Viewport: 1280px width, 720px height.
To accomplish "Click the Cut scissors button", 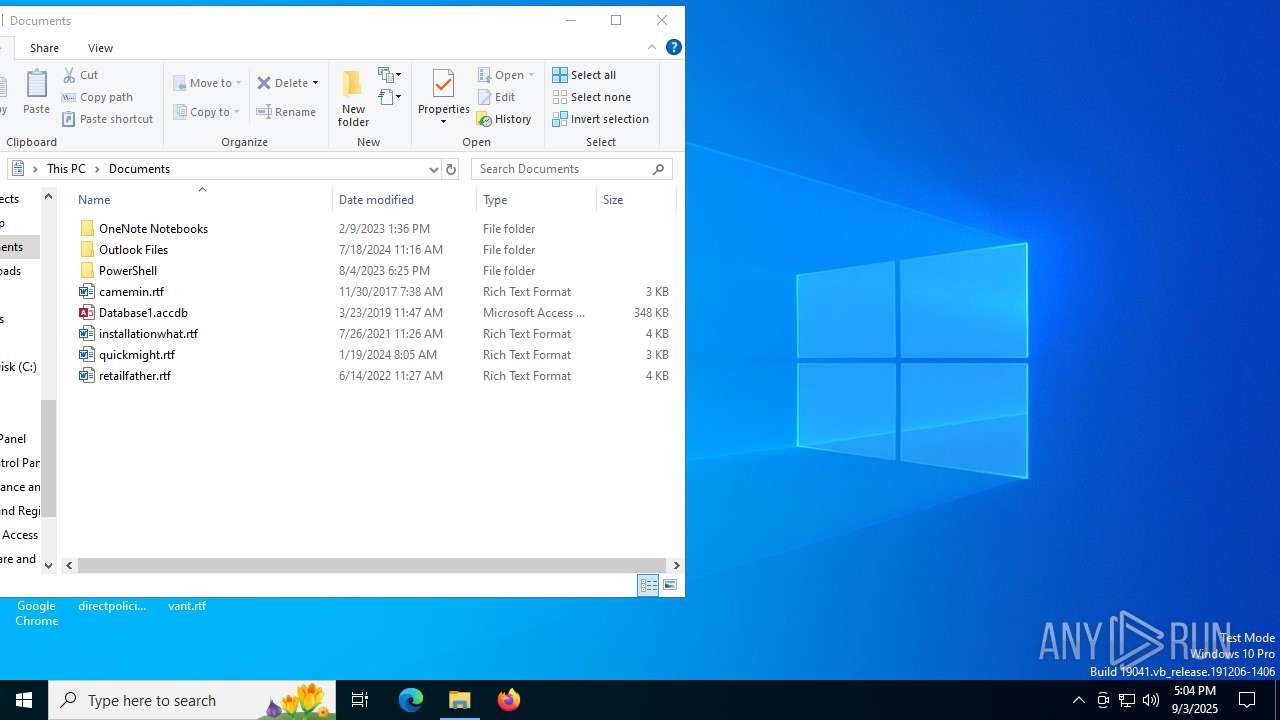I will click(80, 75).
